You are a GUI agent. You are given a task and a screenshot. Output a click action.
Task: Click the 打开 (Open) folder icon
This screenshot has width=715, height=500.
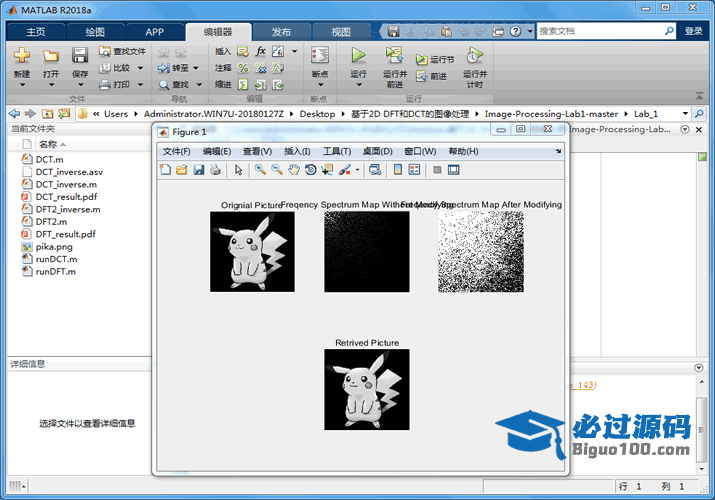coord(51,56)
